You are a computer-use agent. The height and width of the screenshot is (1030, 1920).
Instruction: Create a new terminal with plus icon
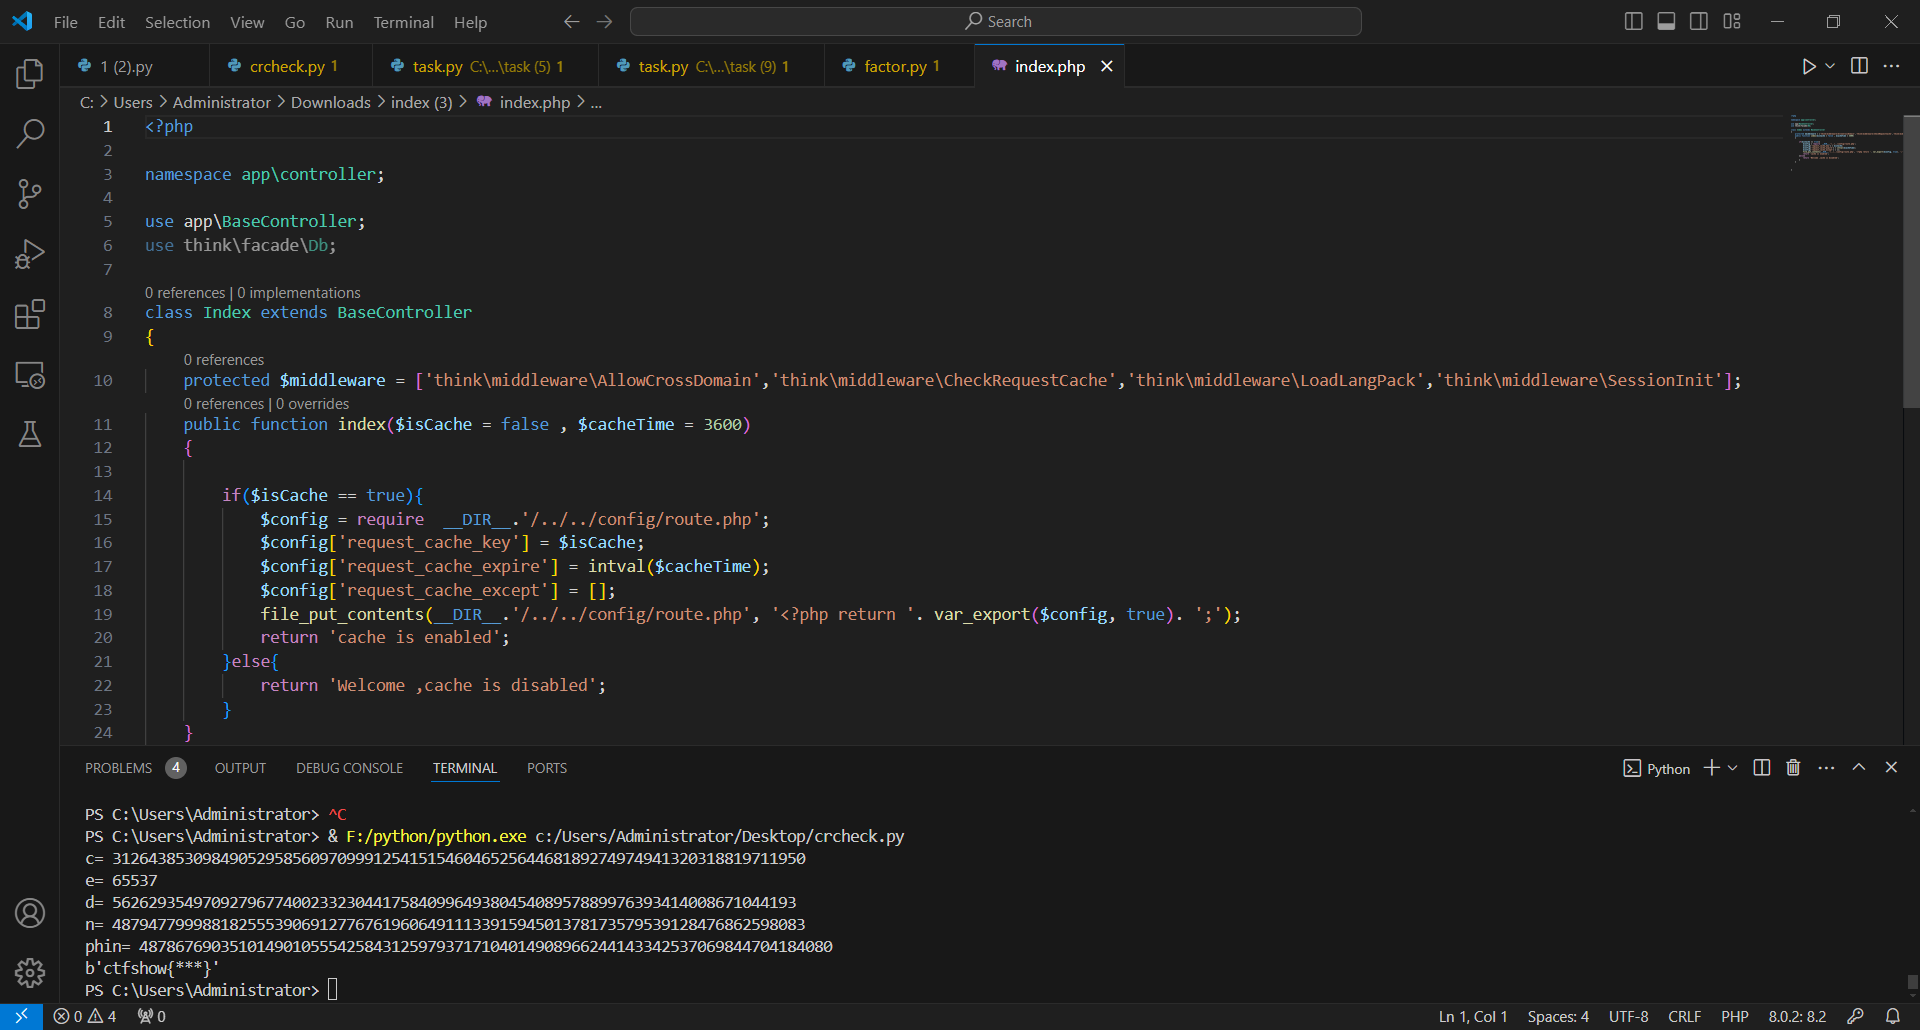pyautogui.click(x=1711, y=768)
